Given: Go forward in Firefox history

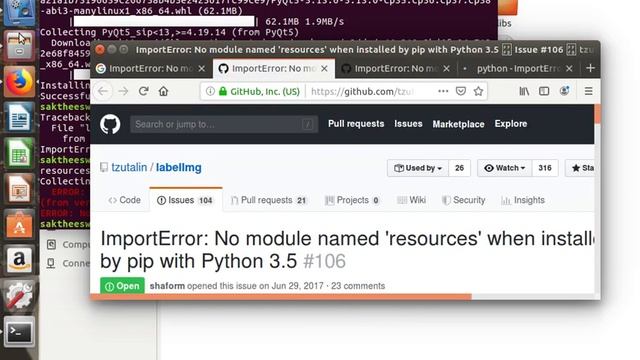Looking at the screenshot, I should click(123, 91).
